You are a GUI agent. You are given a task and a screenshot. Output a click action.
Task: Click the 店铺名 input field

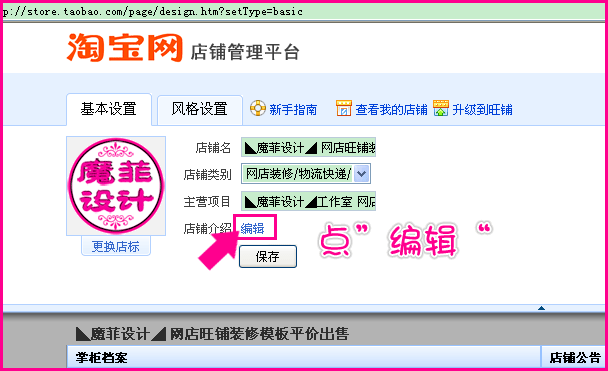click(308, 147)
